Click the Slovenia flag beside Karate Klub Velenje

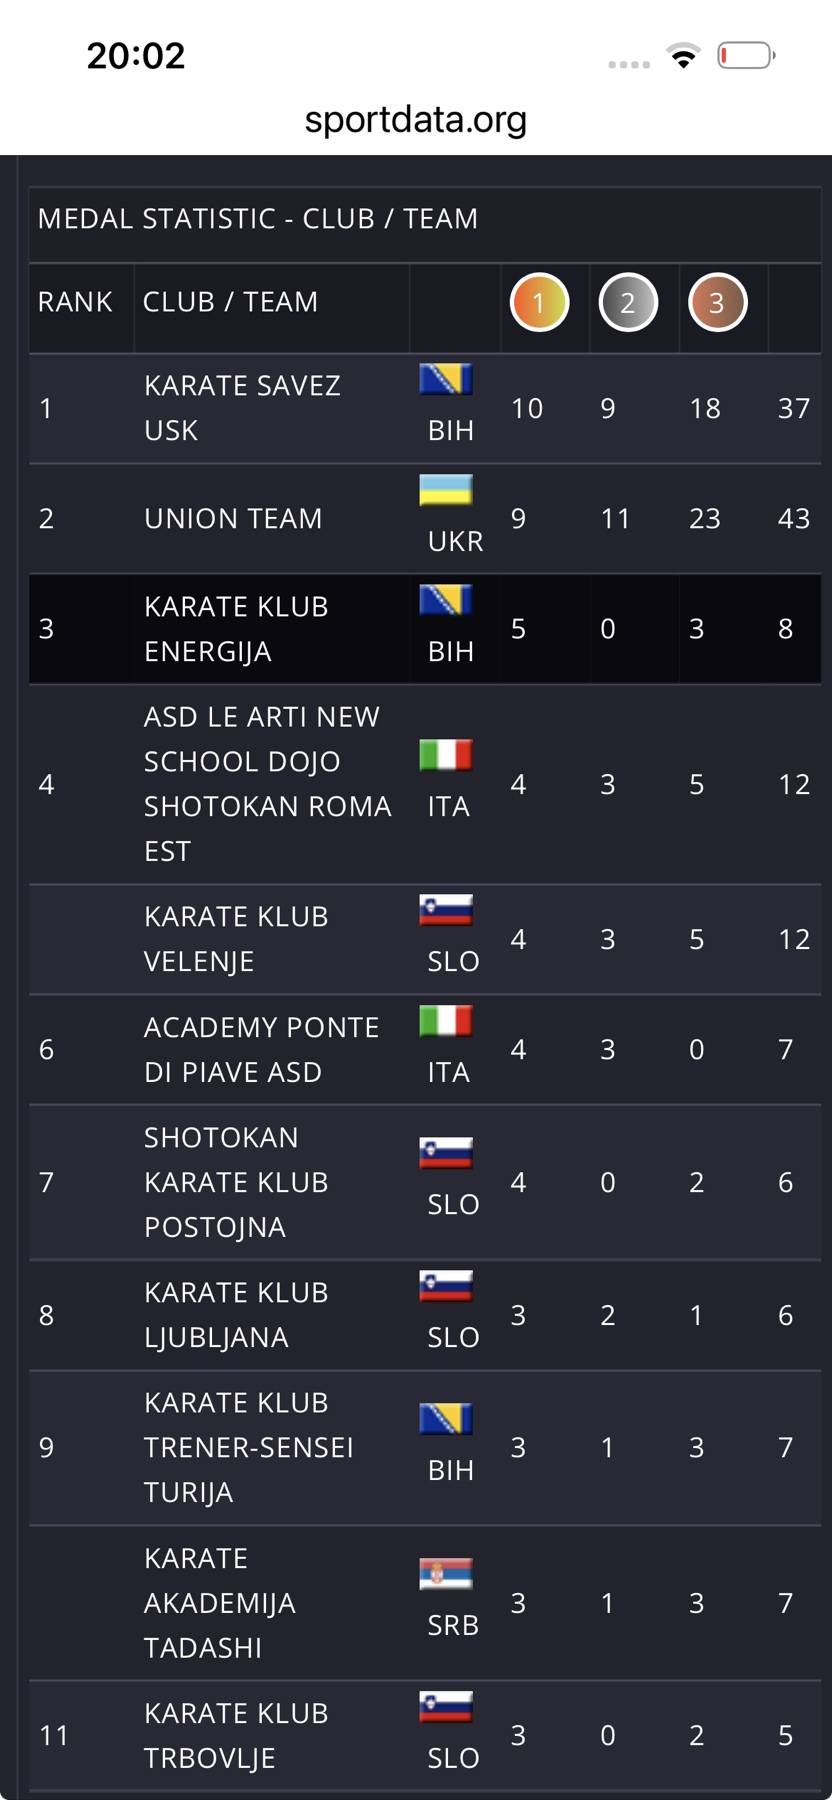[x=445, y=910]
